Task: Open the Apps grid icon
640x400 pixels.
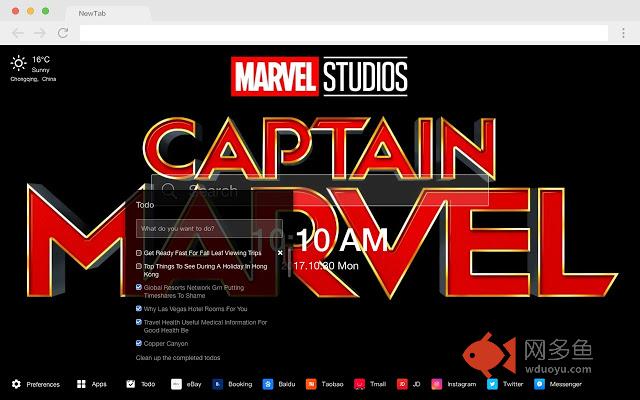Action: [x=81, y=384]
